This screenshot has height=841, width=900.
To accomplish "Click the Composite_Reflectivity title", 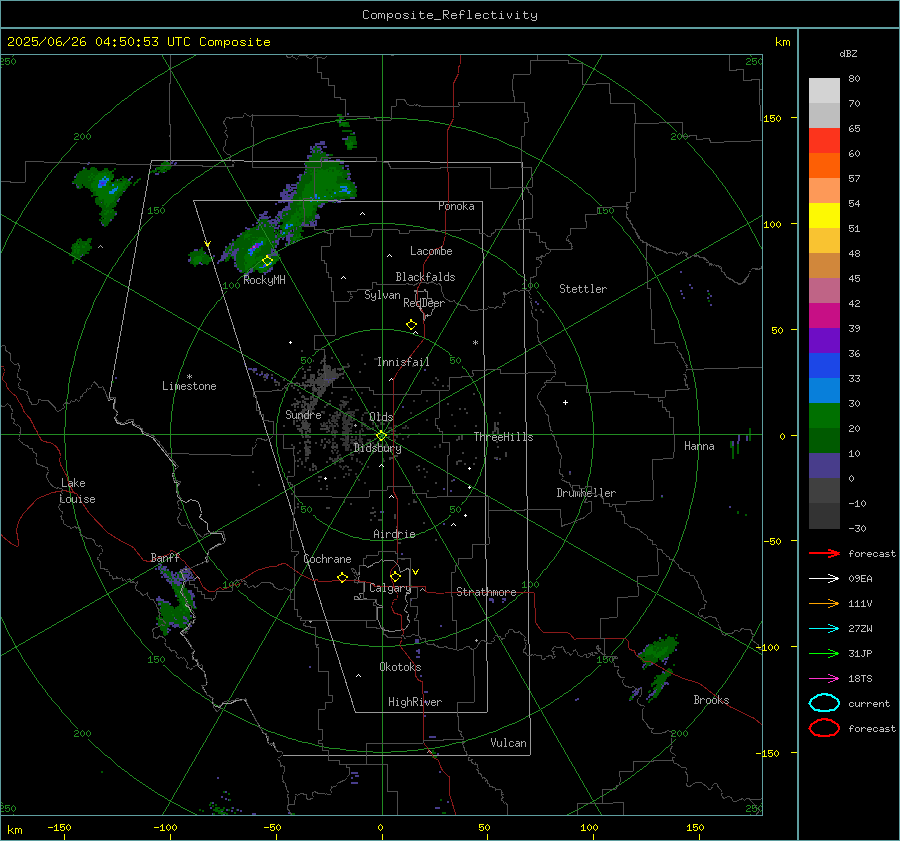I will click(450, 15).
